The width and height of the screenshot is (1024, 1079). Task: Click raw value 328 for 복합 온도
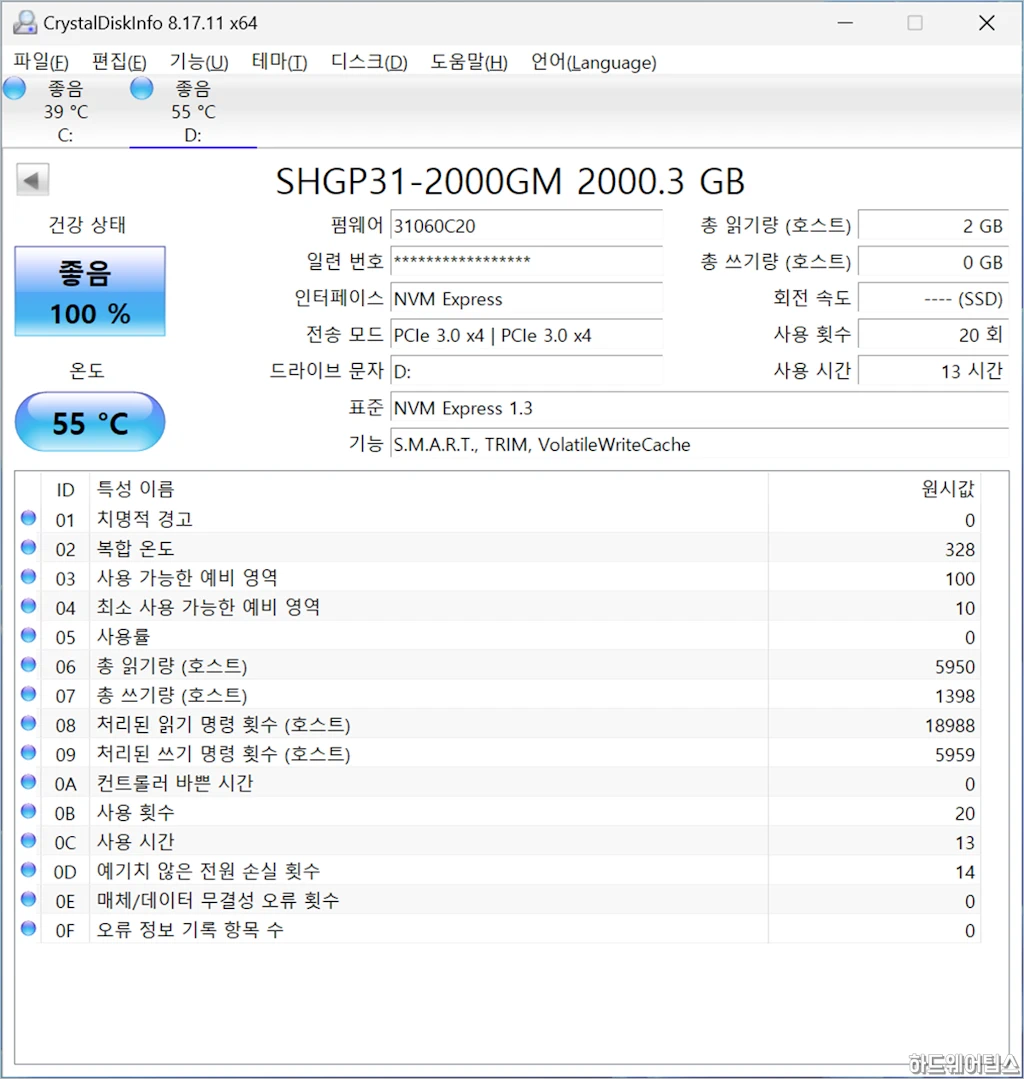point(959,549)
